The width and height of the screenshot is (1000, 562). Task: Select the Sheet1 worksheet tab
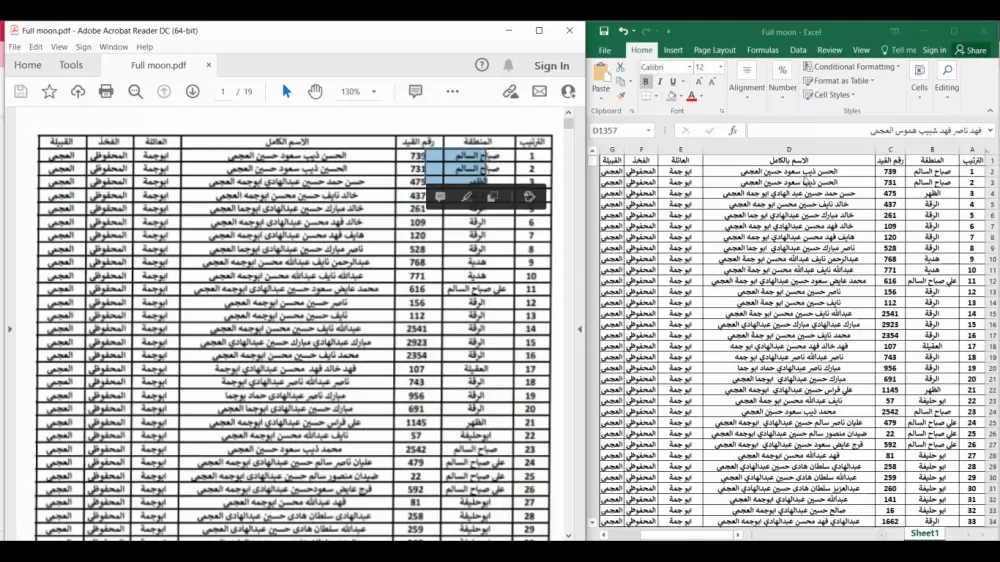point(924,533)
